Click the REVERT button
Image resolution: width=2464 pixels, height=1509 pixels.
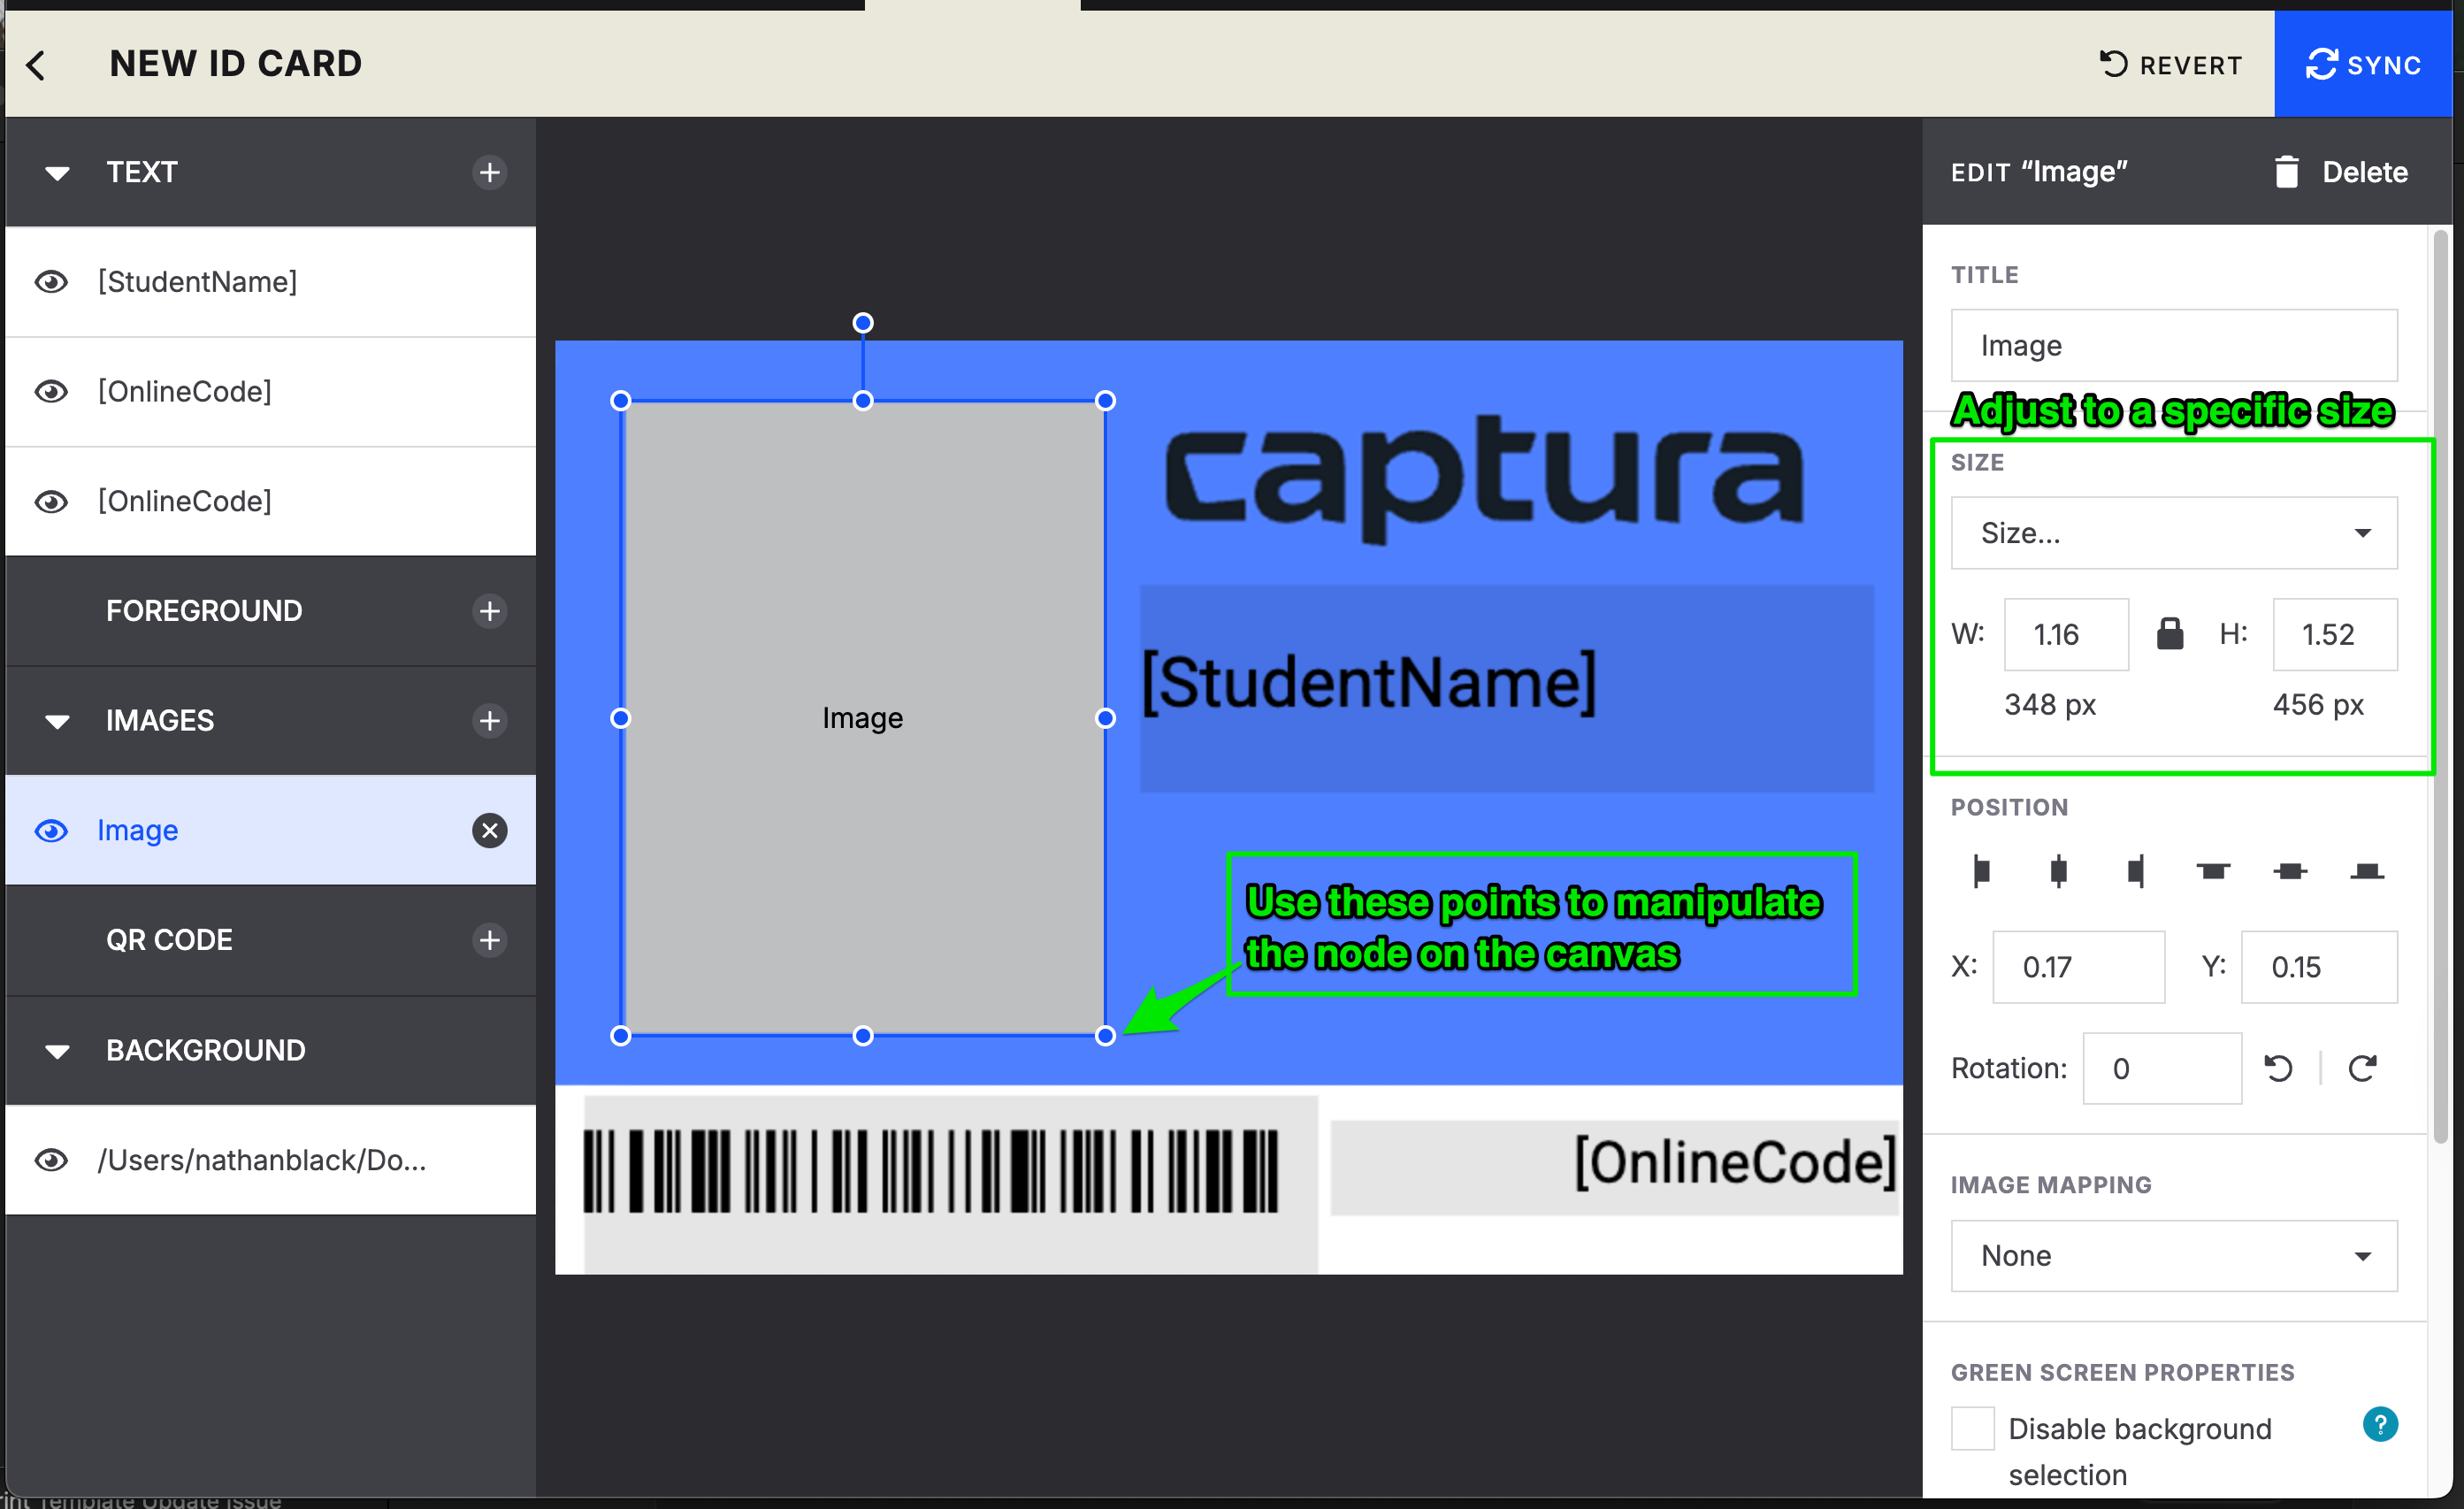tap(2170, 65)
